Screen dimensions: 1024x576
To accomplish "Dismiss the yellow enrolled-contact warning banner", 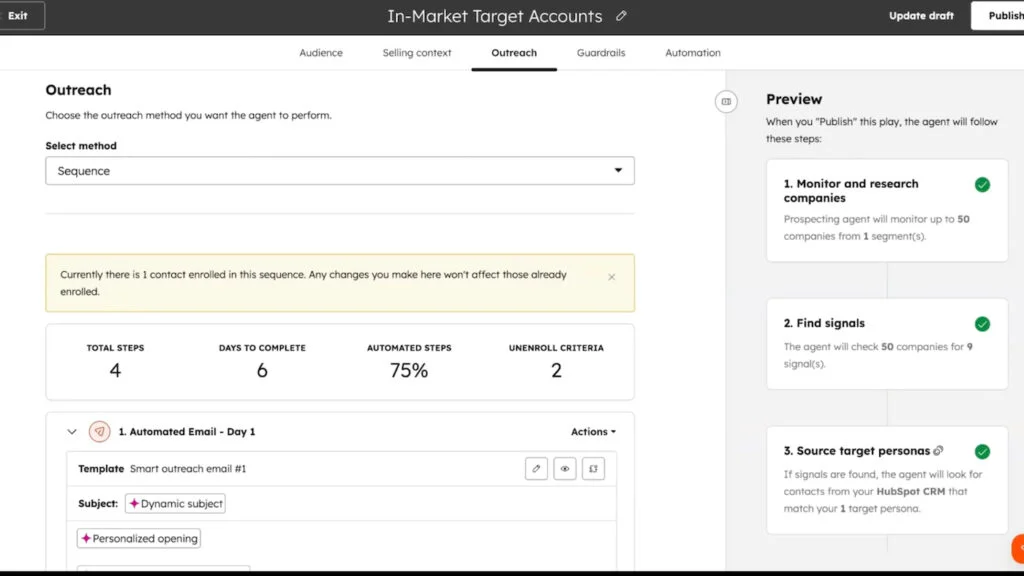I will pos(611,277).
